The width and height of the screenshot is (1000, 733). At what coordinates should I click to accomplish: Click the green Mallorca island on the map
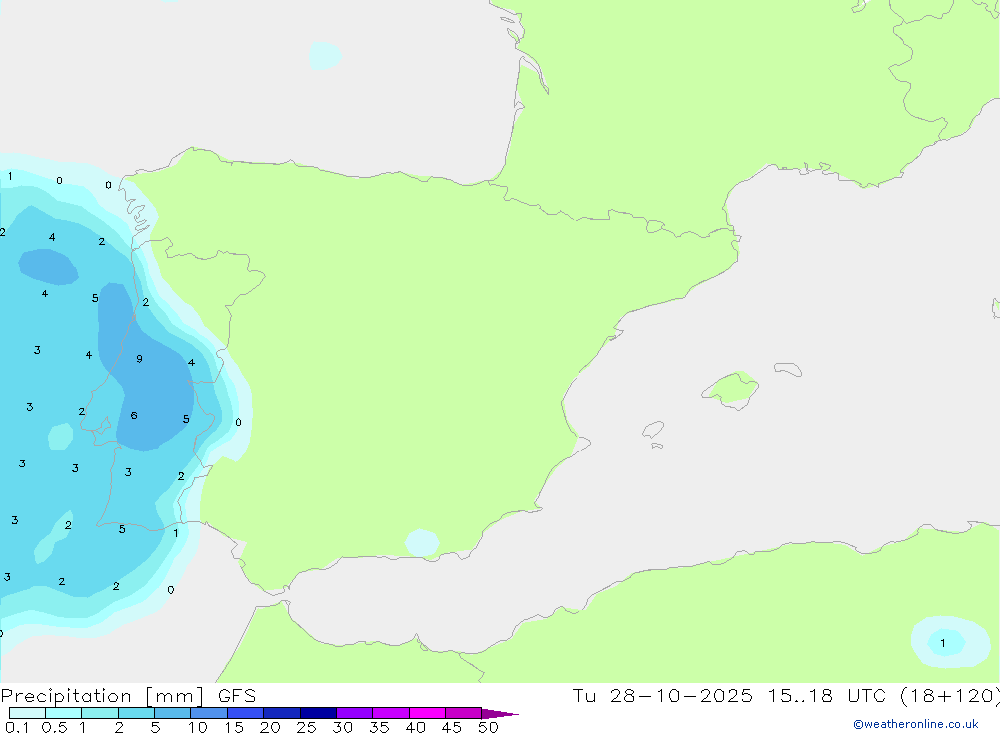pyautogui.click(x=732, y=388)
